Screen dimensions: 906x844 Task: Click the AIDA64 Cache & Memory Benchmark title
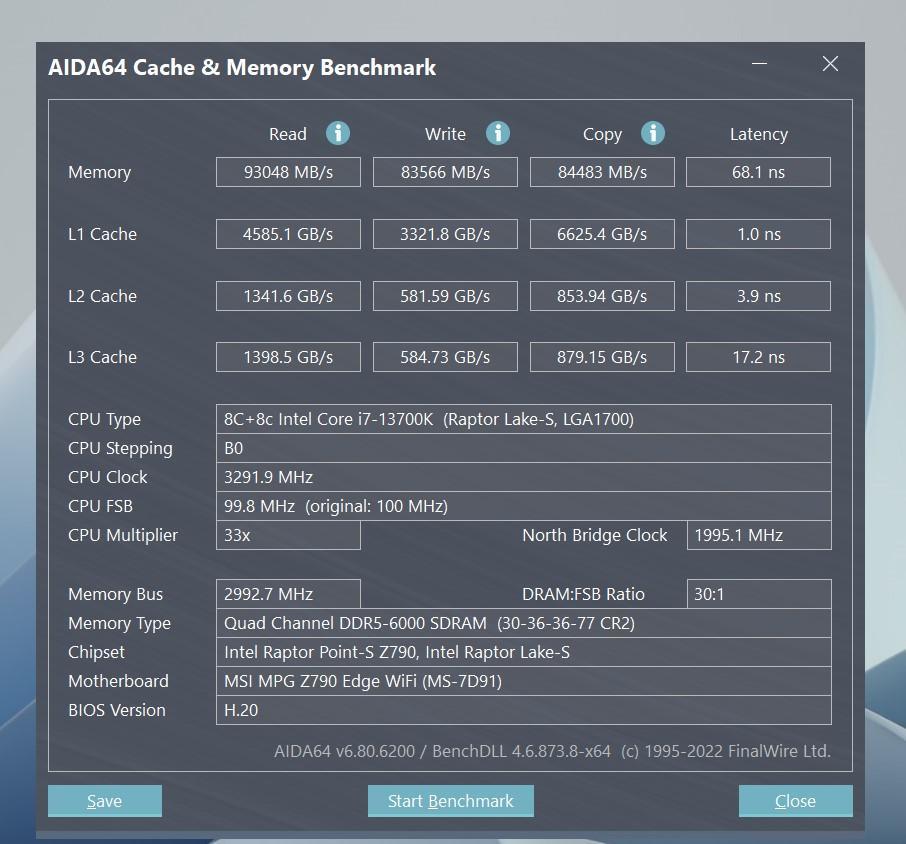[242, 68]
